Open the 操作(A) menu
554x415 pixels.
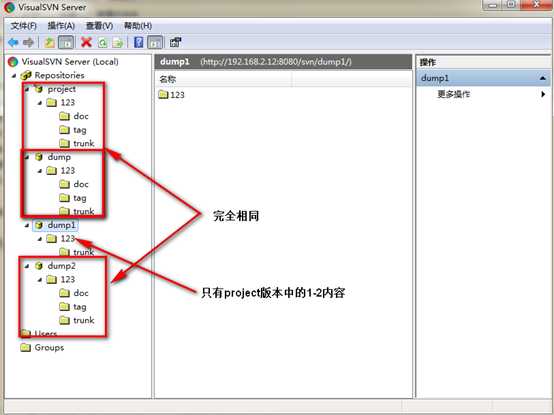click(61, 26)
